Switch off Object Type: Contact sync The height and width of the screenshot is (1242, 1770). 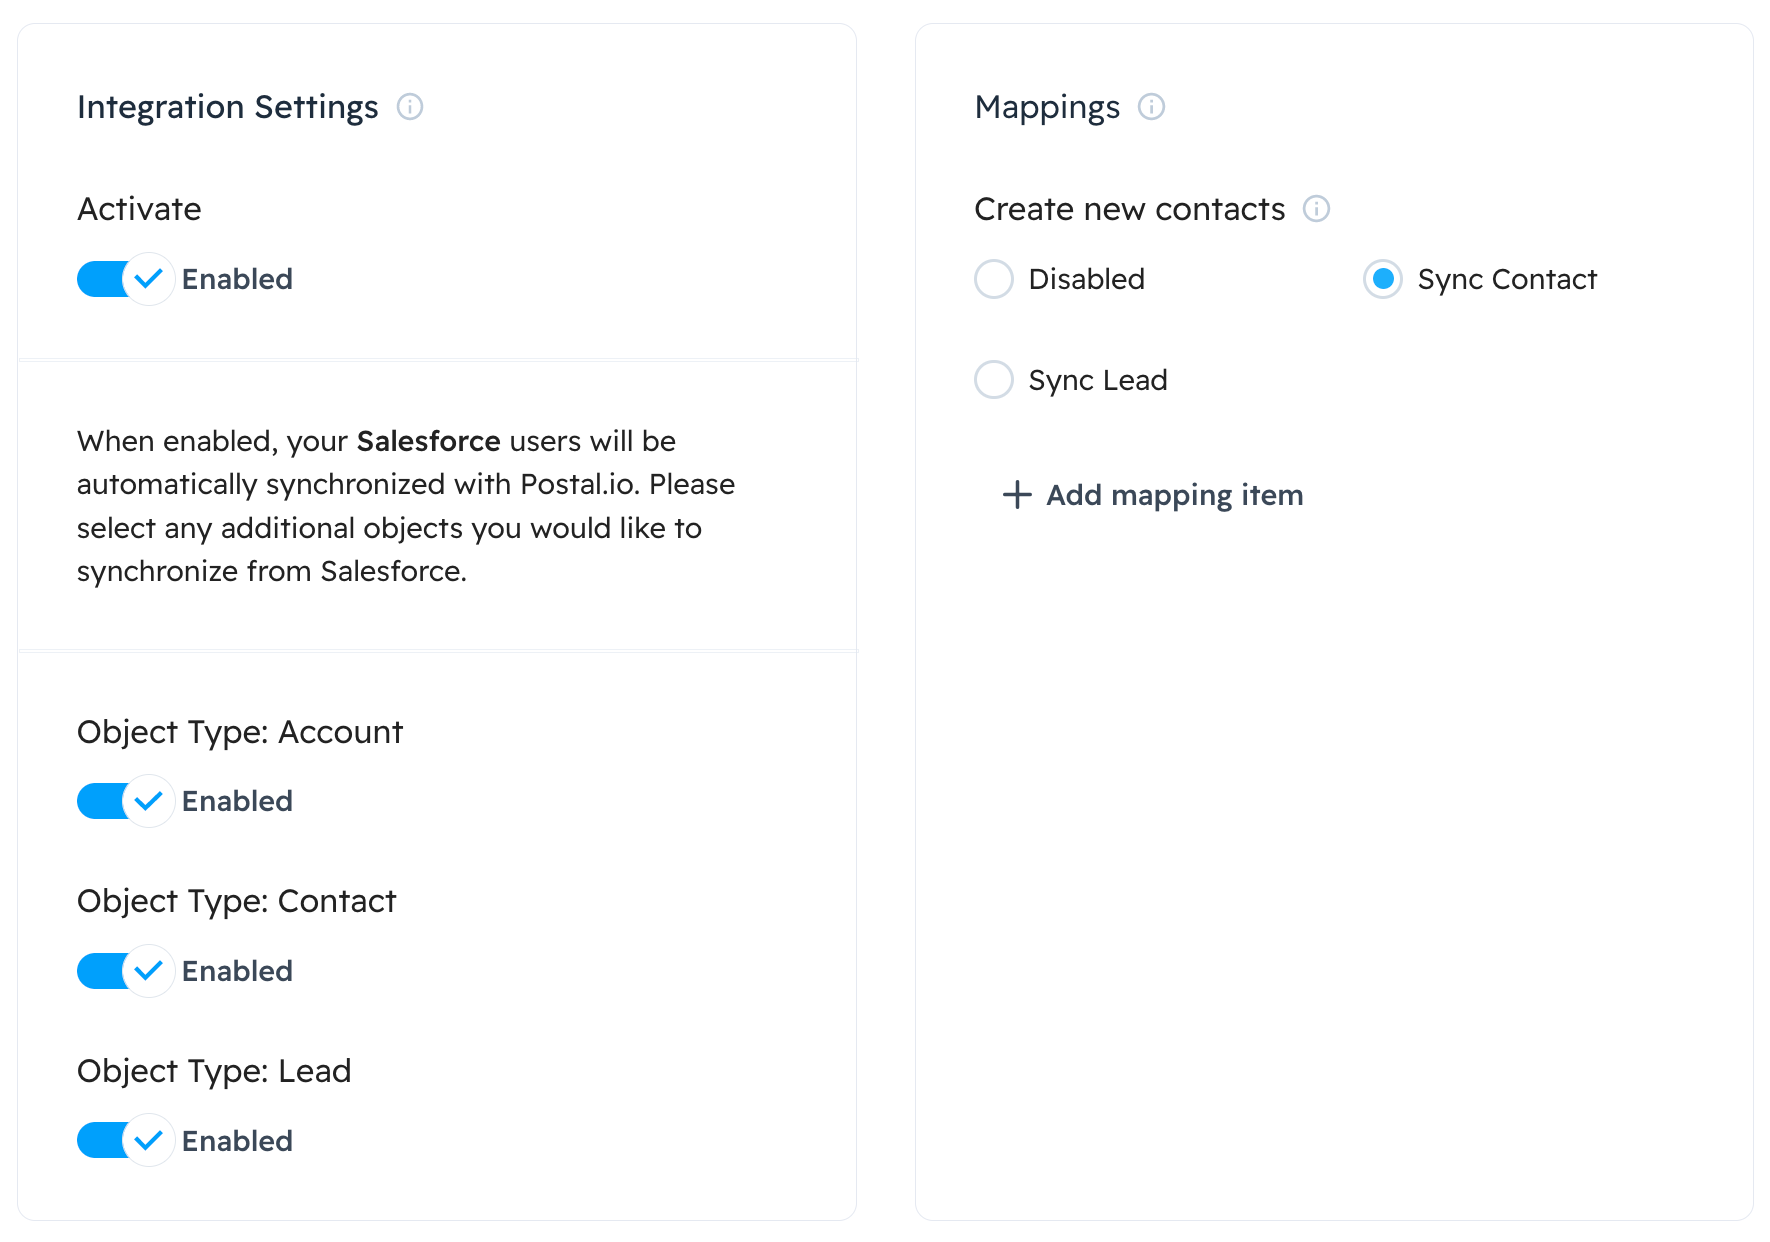(125, 971)
